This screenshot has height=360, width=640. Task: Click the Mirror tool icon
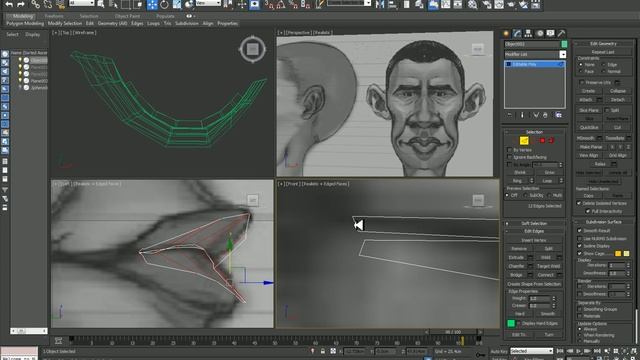380,4
